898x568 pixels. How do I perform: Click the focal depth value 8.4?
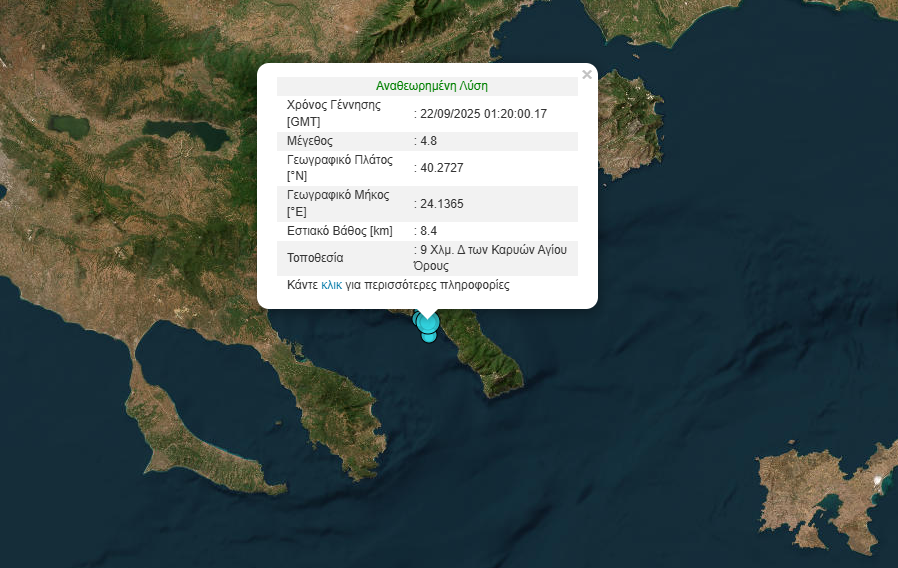pyautogui.click(x=427, y=231)
